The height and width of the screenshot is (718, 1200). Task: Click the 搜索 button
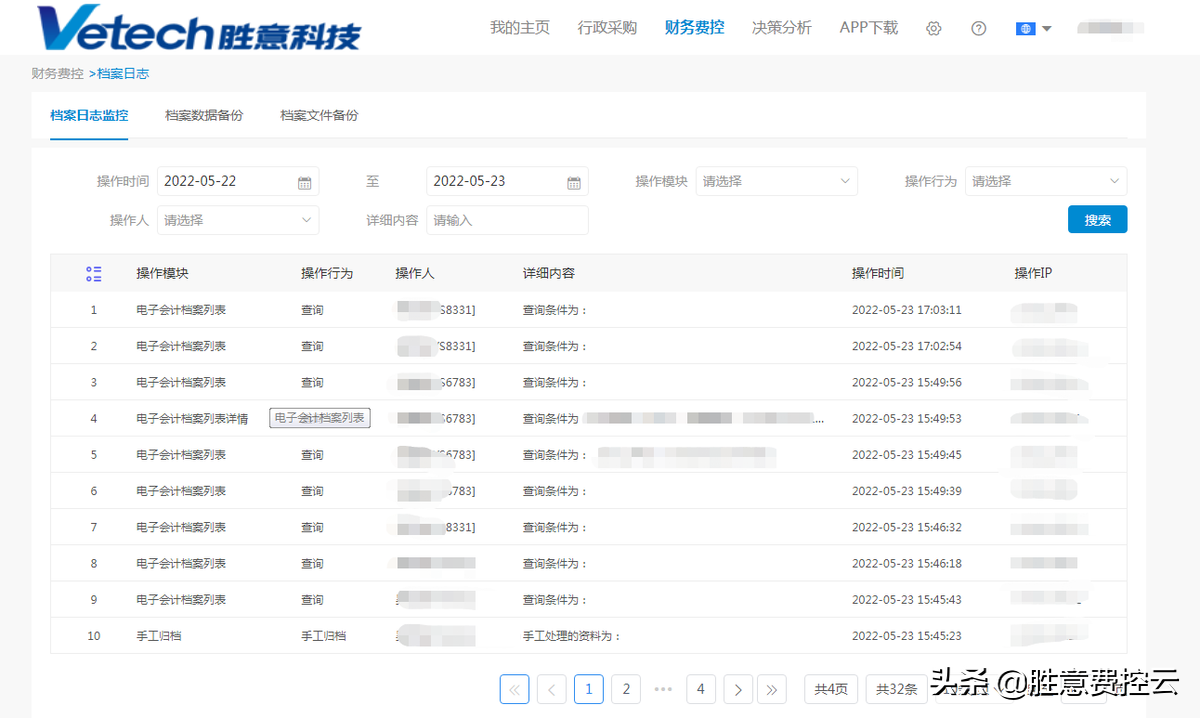click(1097, 220)
